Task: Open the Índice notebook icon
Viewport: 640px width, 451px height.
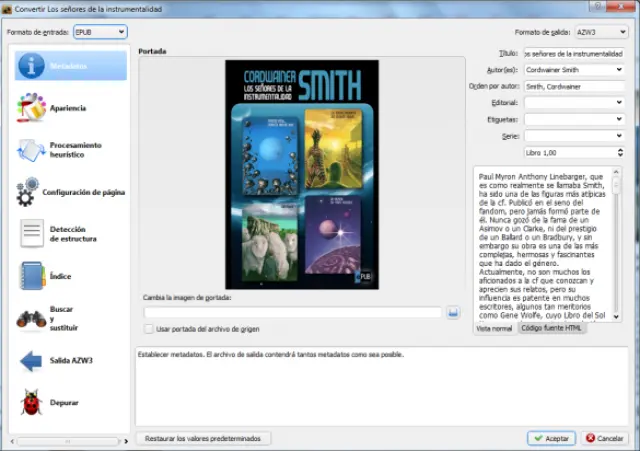Action: point(31,275)
